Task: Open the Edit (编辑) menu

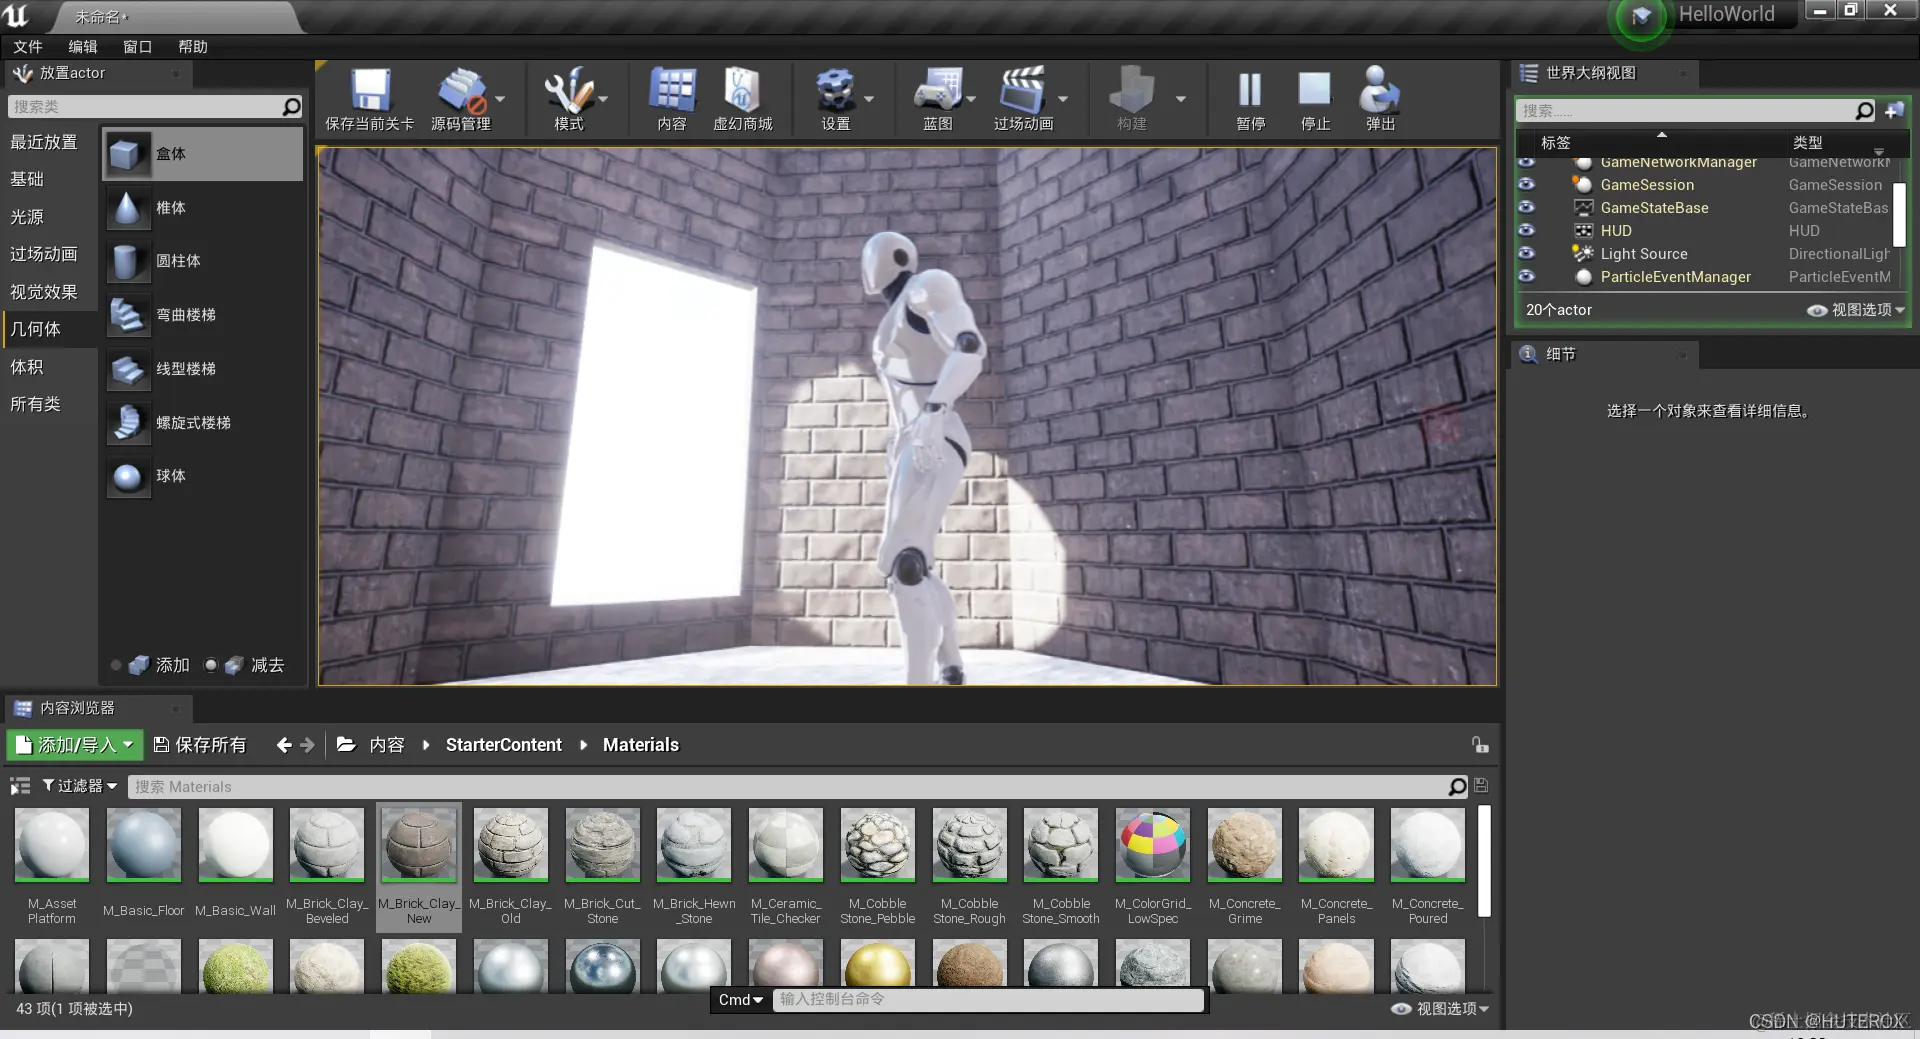Action: point(83,47)
